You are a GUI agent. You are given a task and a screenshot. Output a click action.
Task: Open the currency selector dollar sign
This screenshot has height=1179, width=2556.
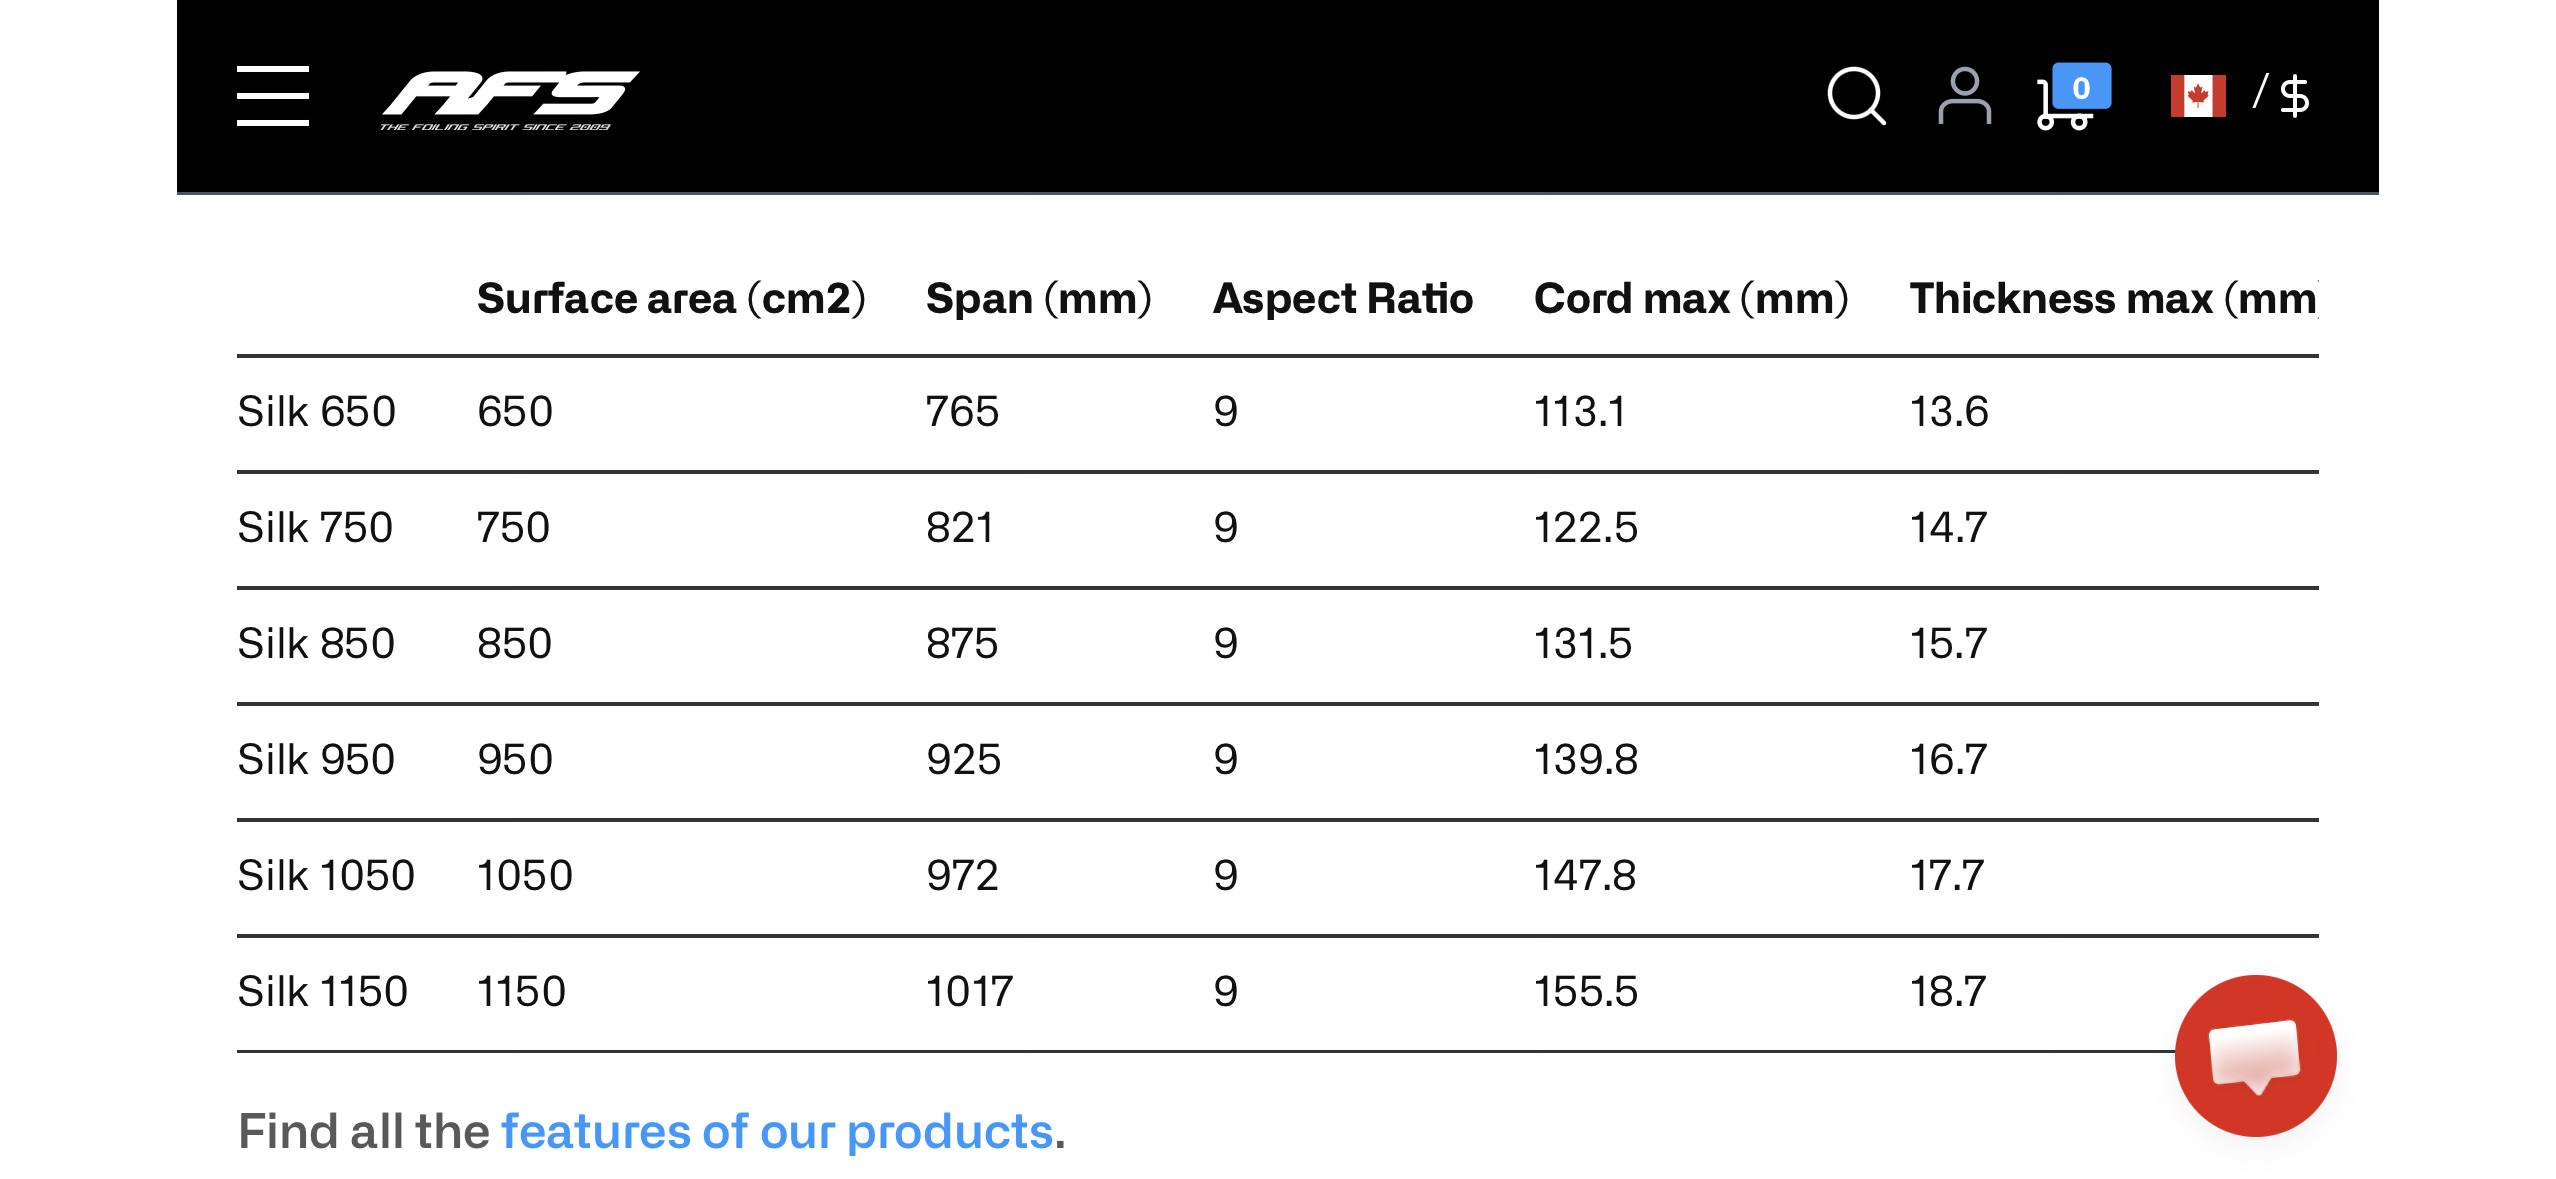tap(2295, 96)
